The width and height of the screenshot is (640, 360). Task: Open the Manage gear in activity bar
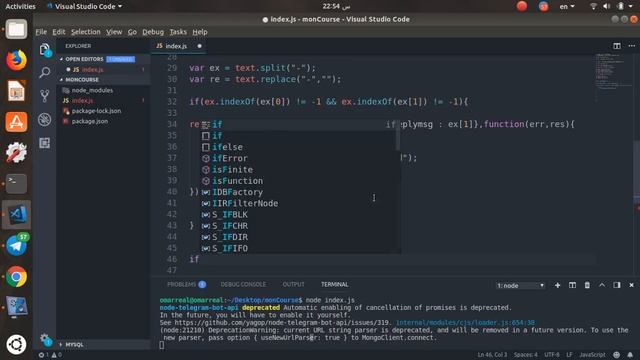click(x=45, y=339)
